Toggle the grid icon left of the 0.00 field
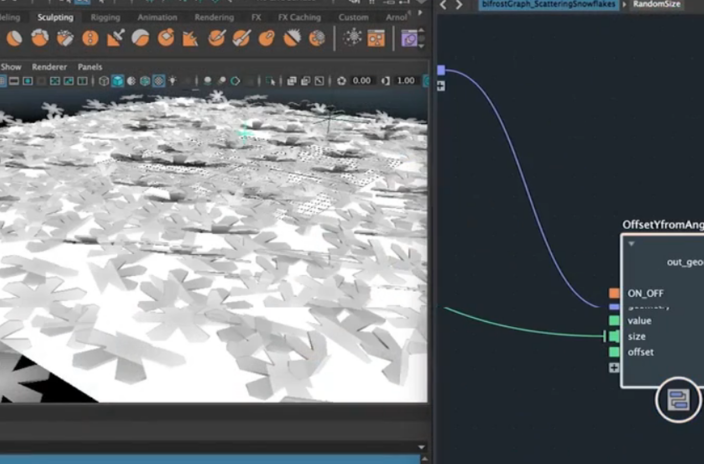This screenshot has width=704, height=464. pyautogui.click(x=341, y=81)
